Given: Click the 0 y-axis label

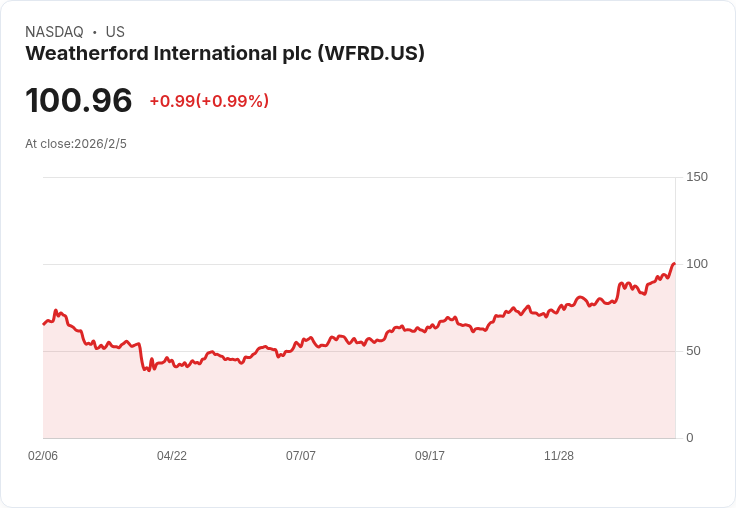Looking at the screenshot, I should pyautogui.click(x=690, y=438).
